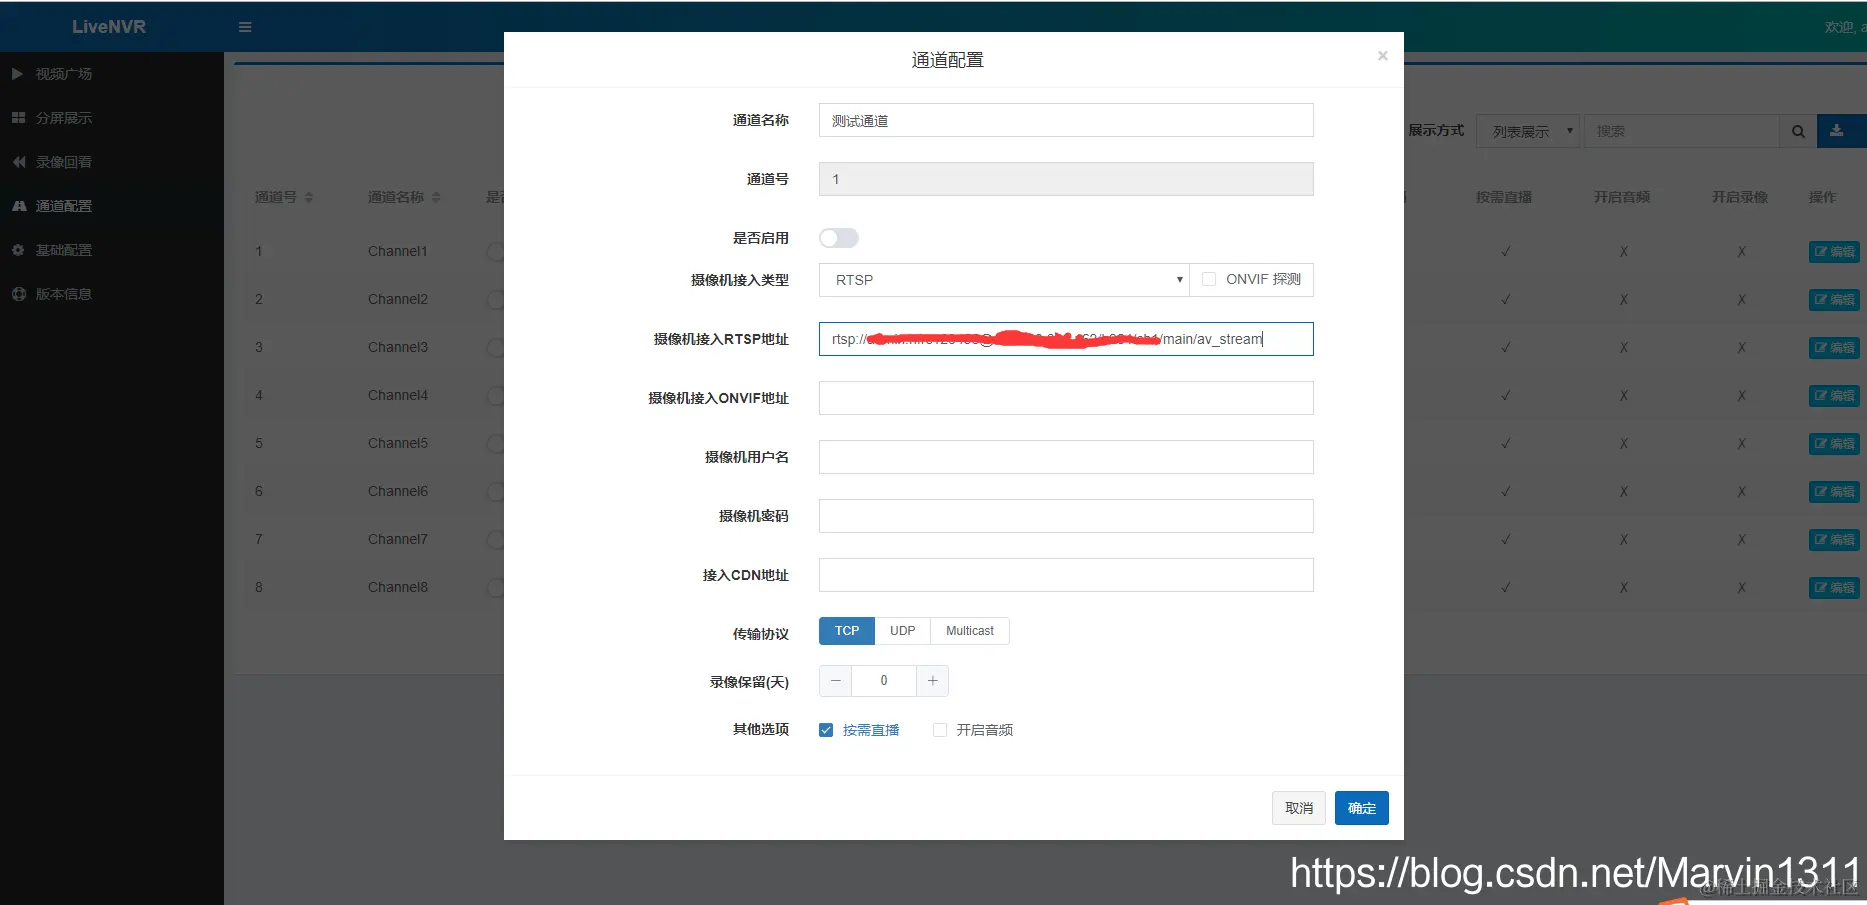
Task: Click the search magnifier icon
Action: coord(1798,131)
